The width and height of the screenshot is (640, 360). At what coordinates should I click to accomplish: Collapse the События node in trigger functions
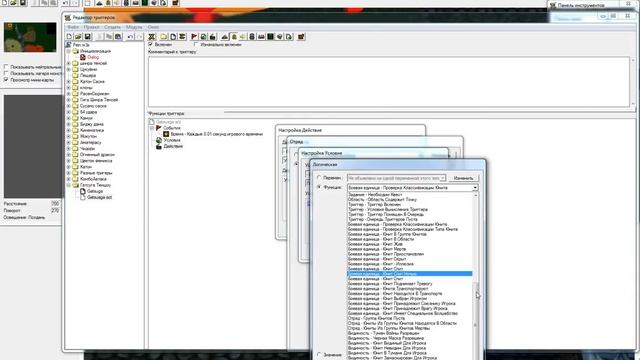152,128
